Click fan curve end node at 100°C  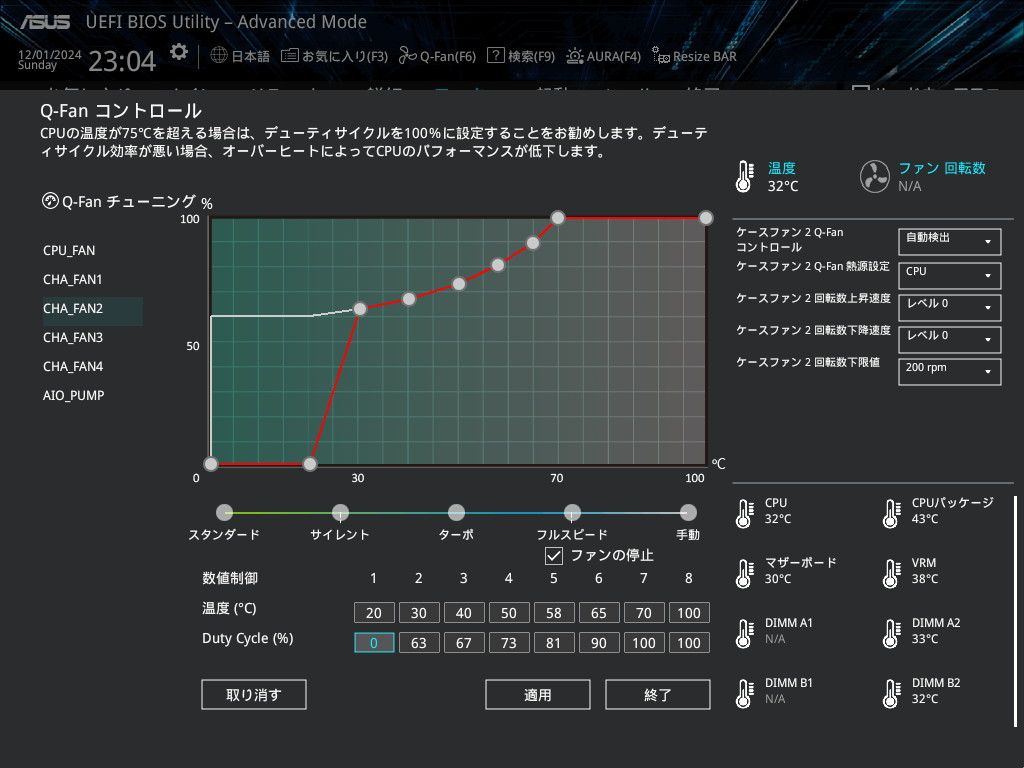click(706, 217)
